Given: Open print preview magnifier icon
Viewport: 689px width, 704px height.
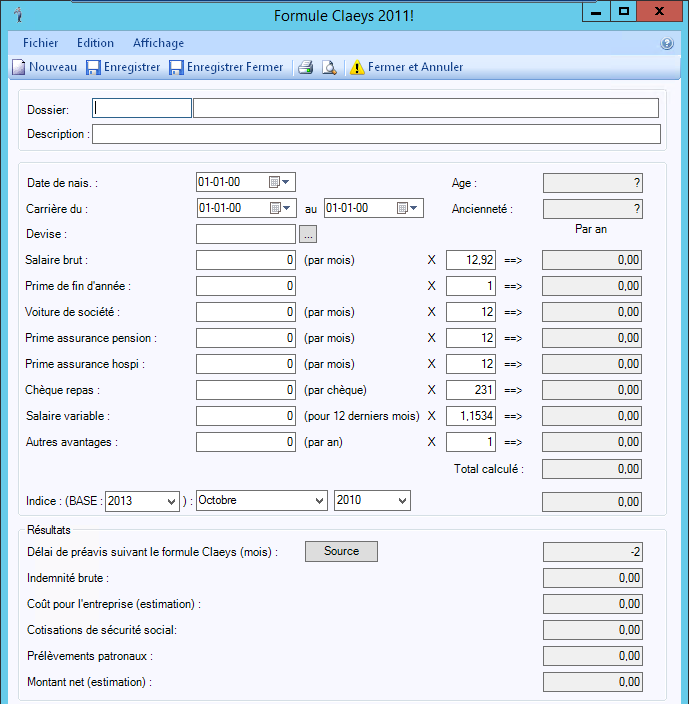Looking at the screenshot, I should [329, 68].
